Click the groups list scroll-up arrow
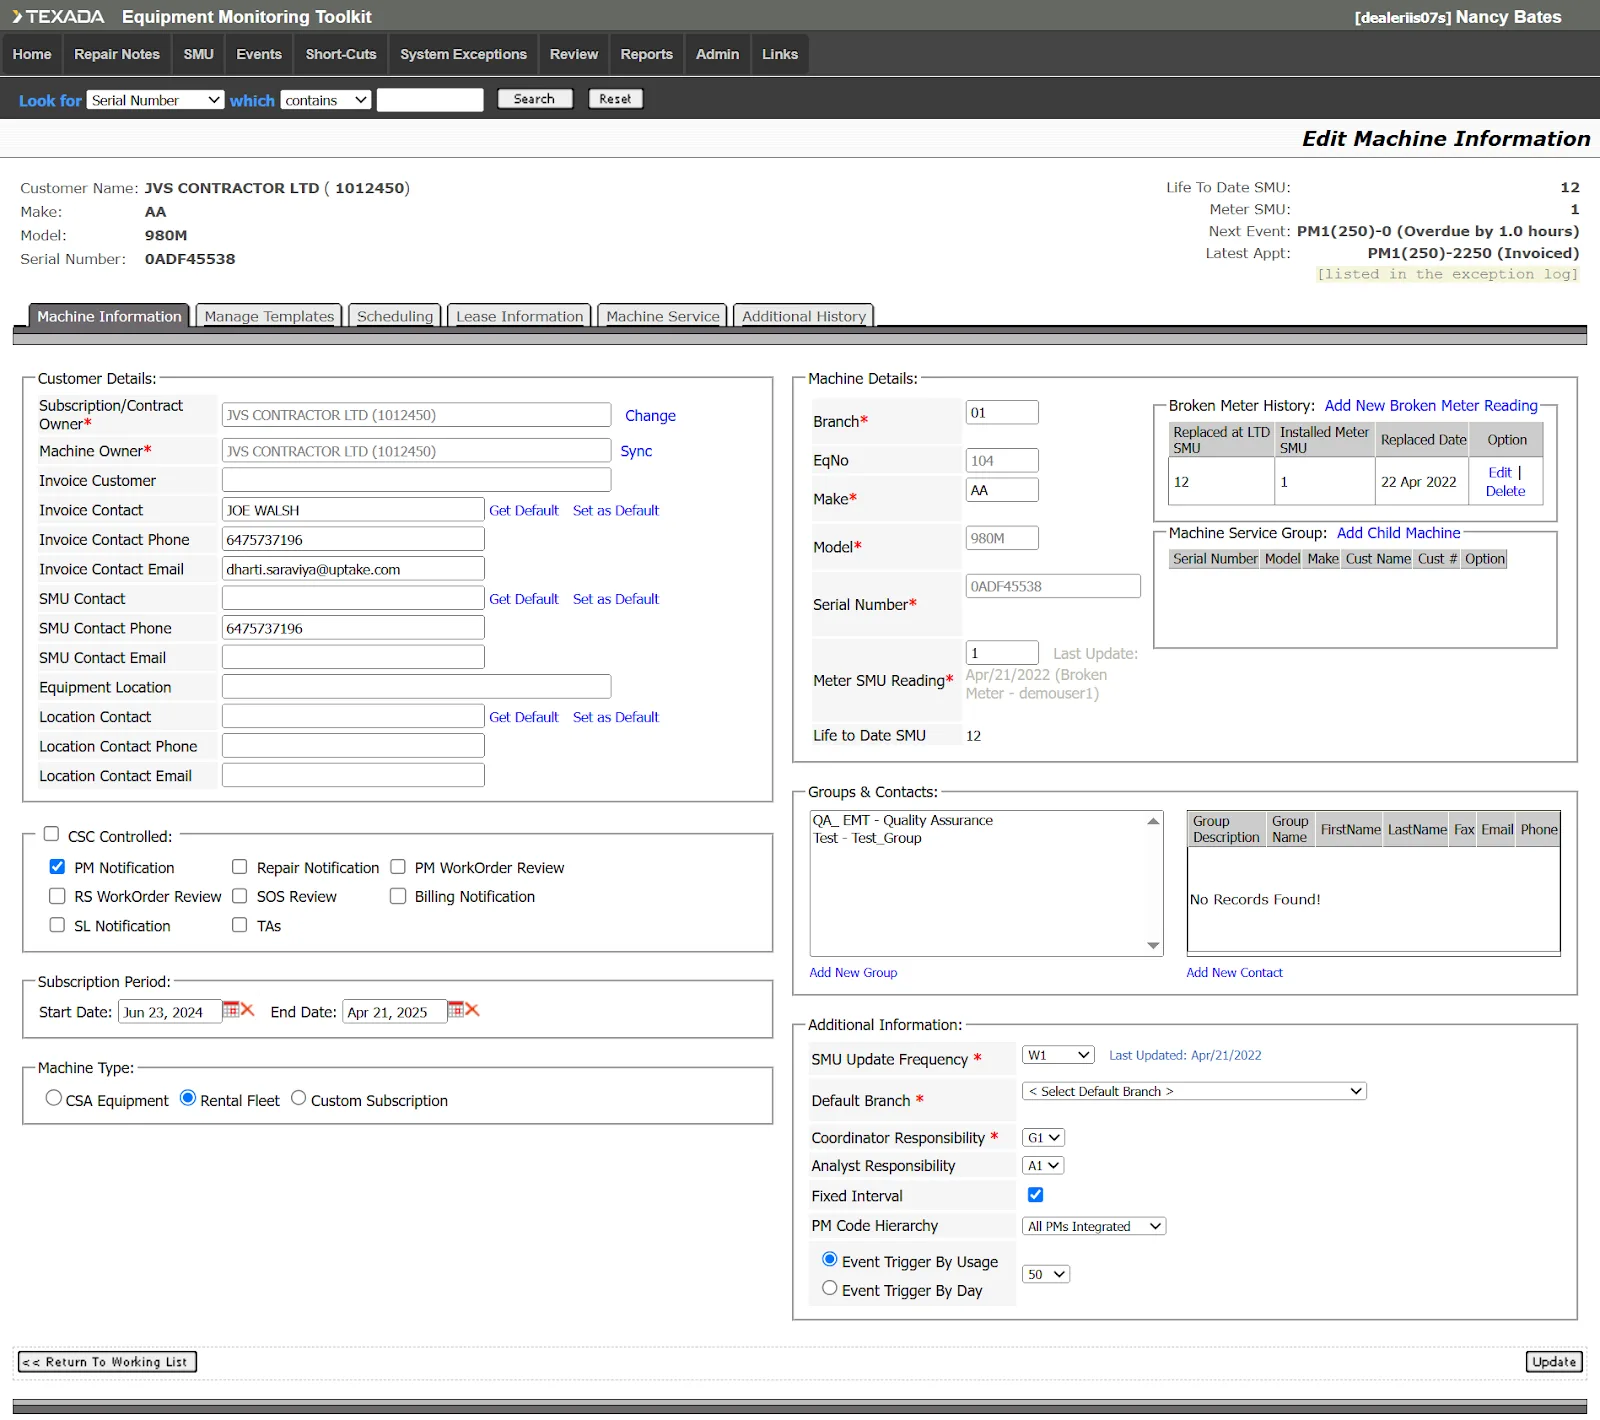Viewport: 1600px width, 1420px height. 1153,821
